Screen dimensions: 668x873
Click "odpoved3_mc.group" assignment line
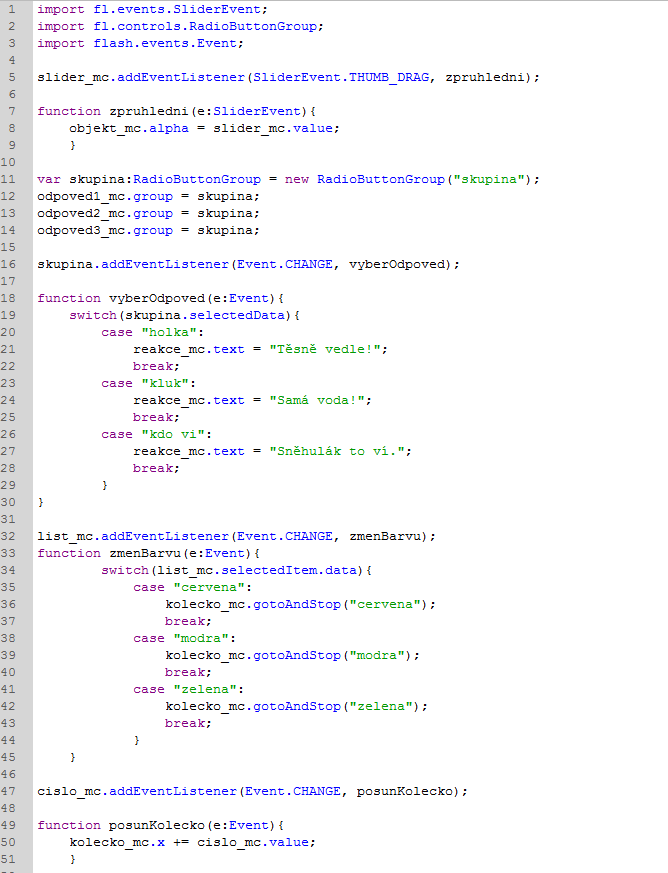click(148, 230)
